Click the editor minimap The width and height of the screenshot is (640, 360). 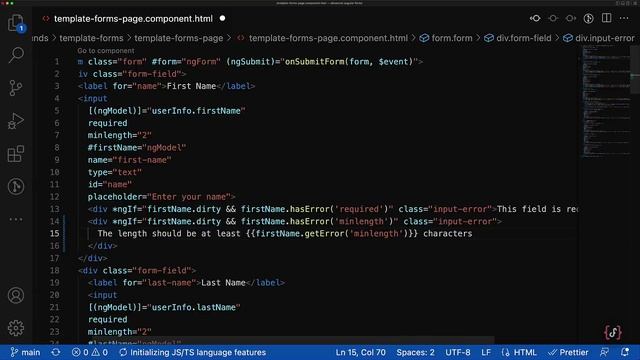click(x=607, y=101)
